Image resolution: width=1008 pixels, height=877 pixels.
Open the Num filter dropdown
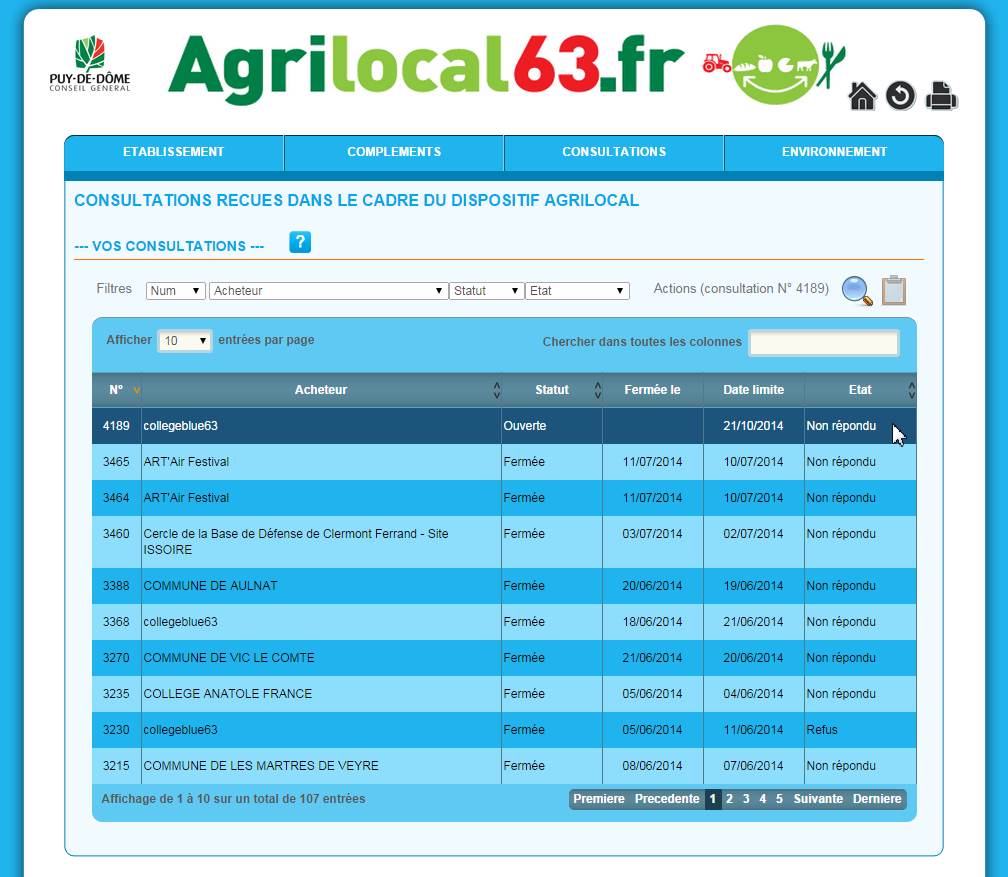click(176, 291)
